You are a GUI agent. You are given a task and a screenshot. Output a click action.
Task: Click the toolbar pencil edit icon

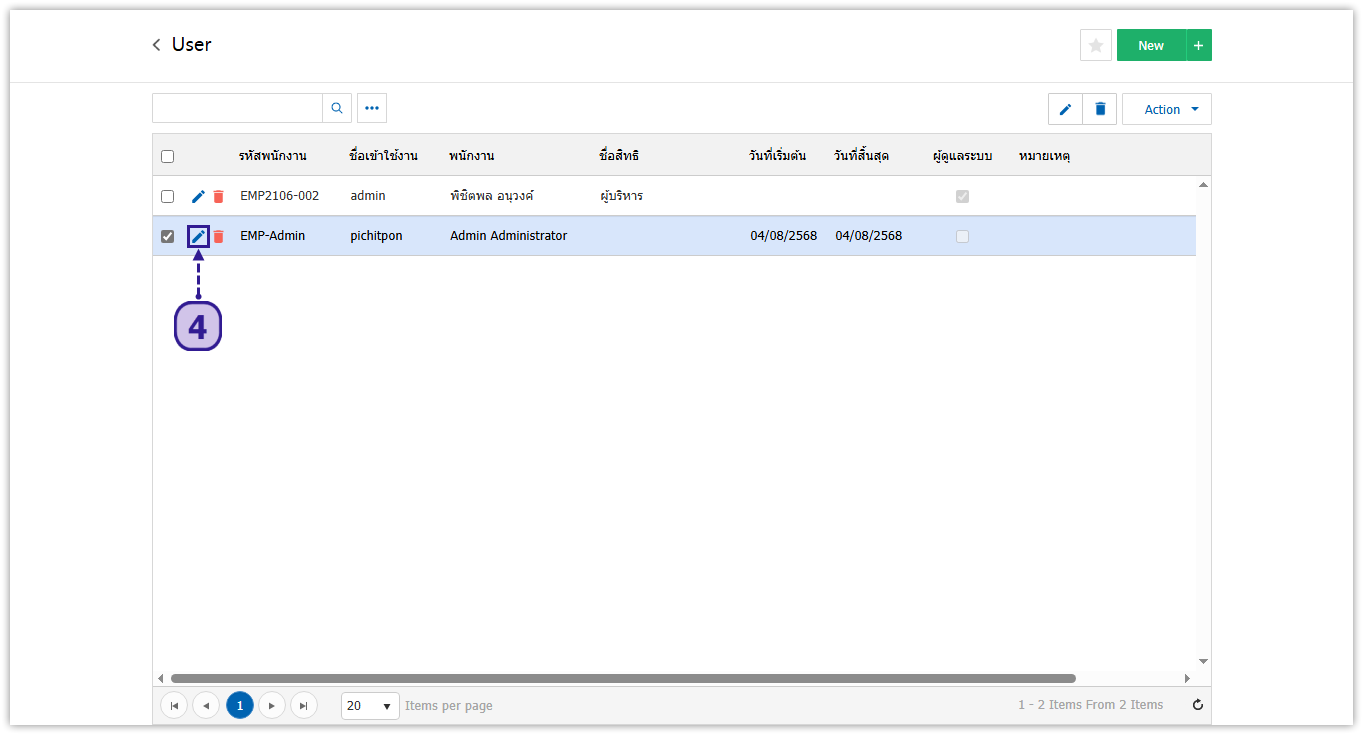pos(1065,109)
